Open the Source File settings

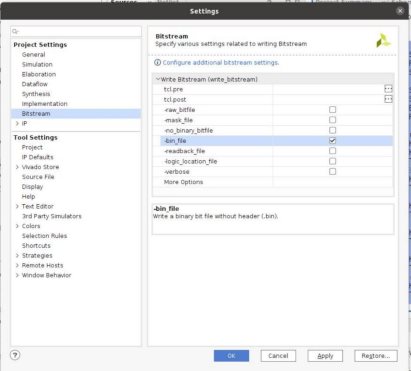[x=38, y=177]
